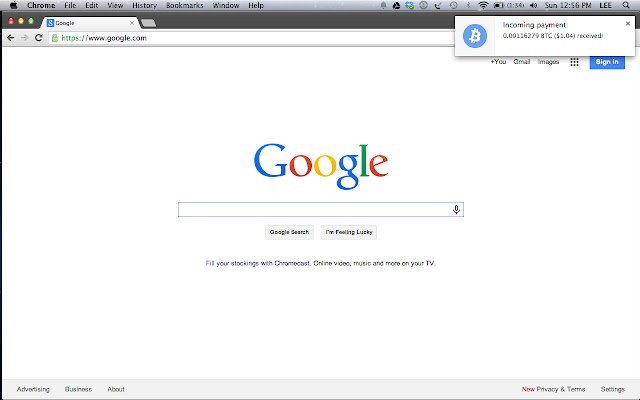Viewport: 640px width, 400px height.
Task: Click the battery status icon
Action: click(x=498, y=5)
